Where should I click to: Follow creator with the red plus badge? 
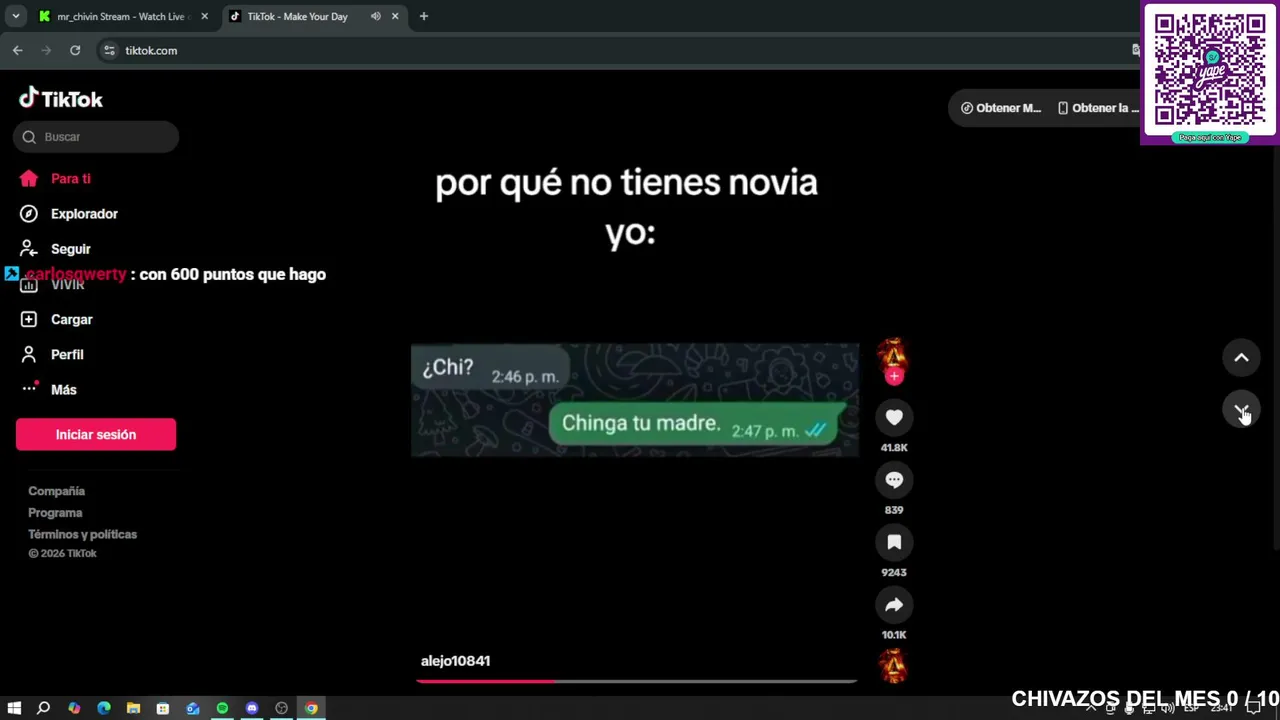(x=894, y=376)
